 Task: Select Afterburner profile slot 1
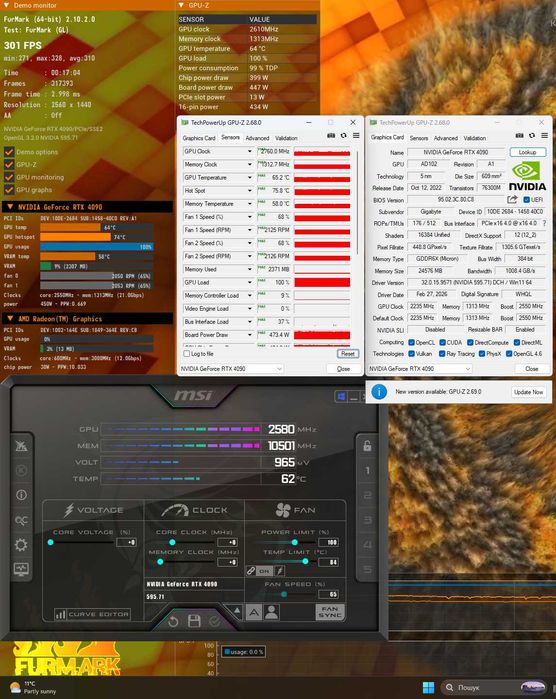pyautogui.click(x=367, y=470)
